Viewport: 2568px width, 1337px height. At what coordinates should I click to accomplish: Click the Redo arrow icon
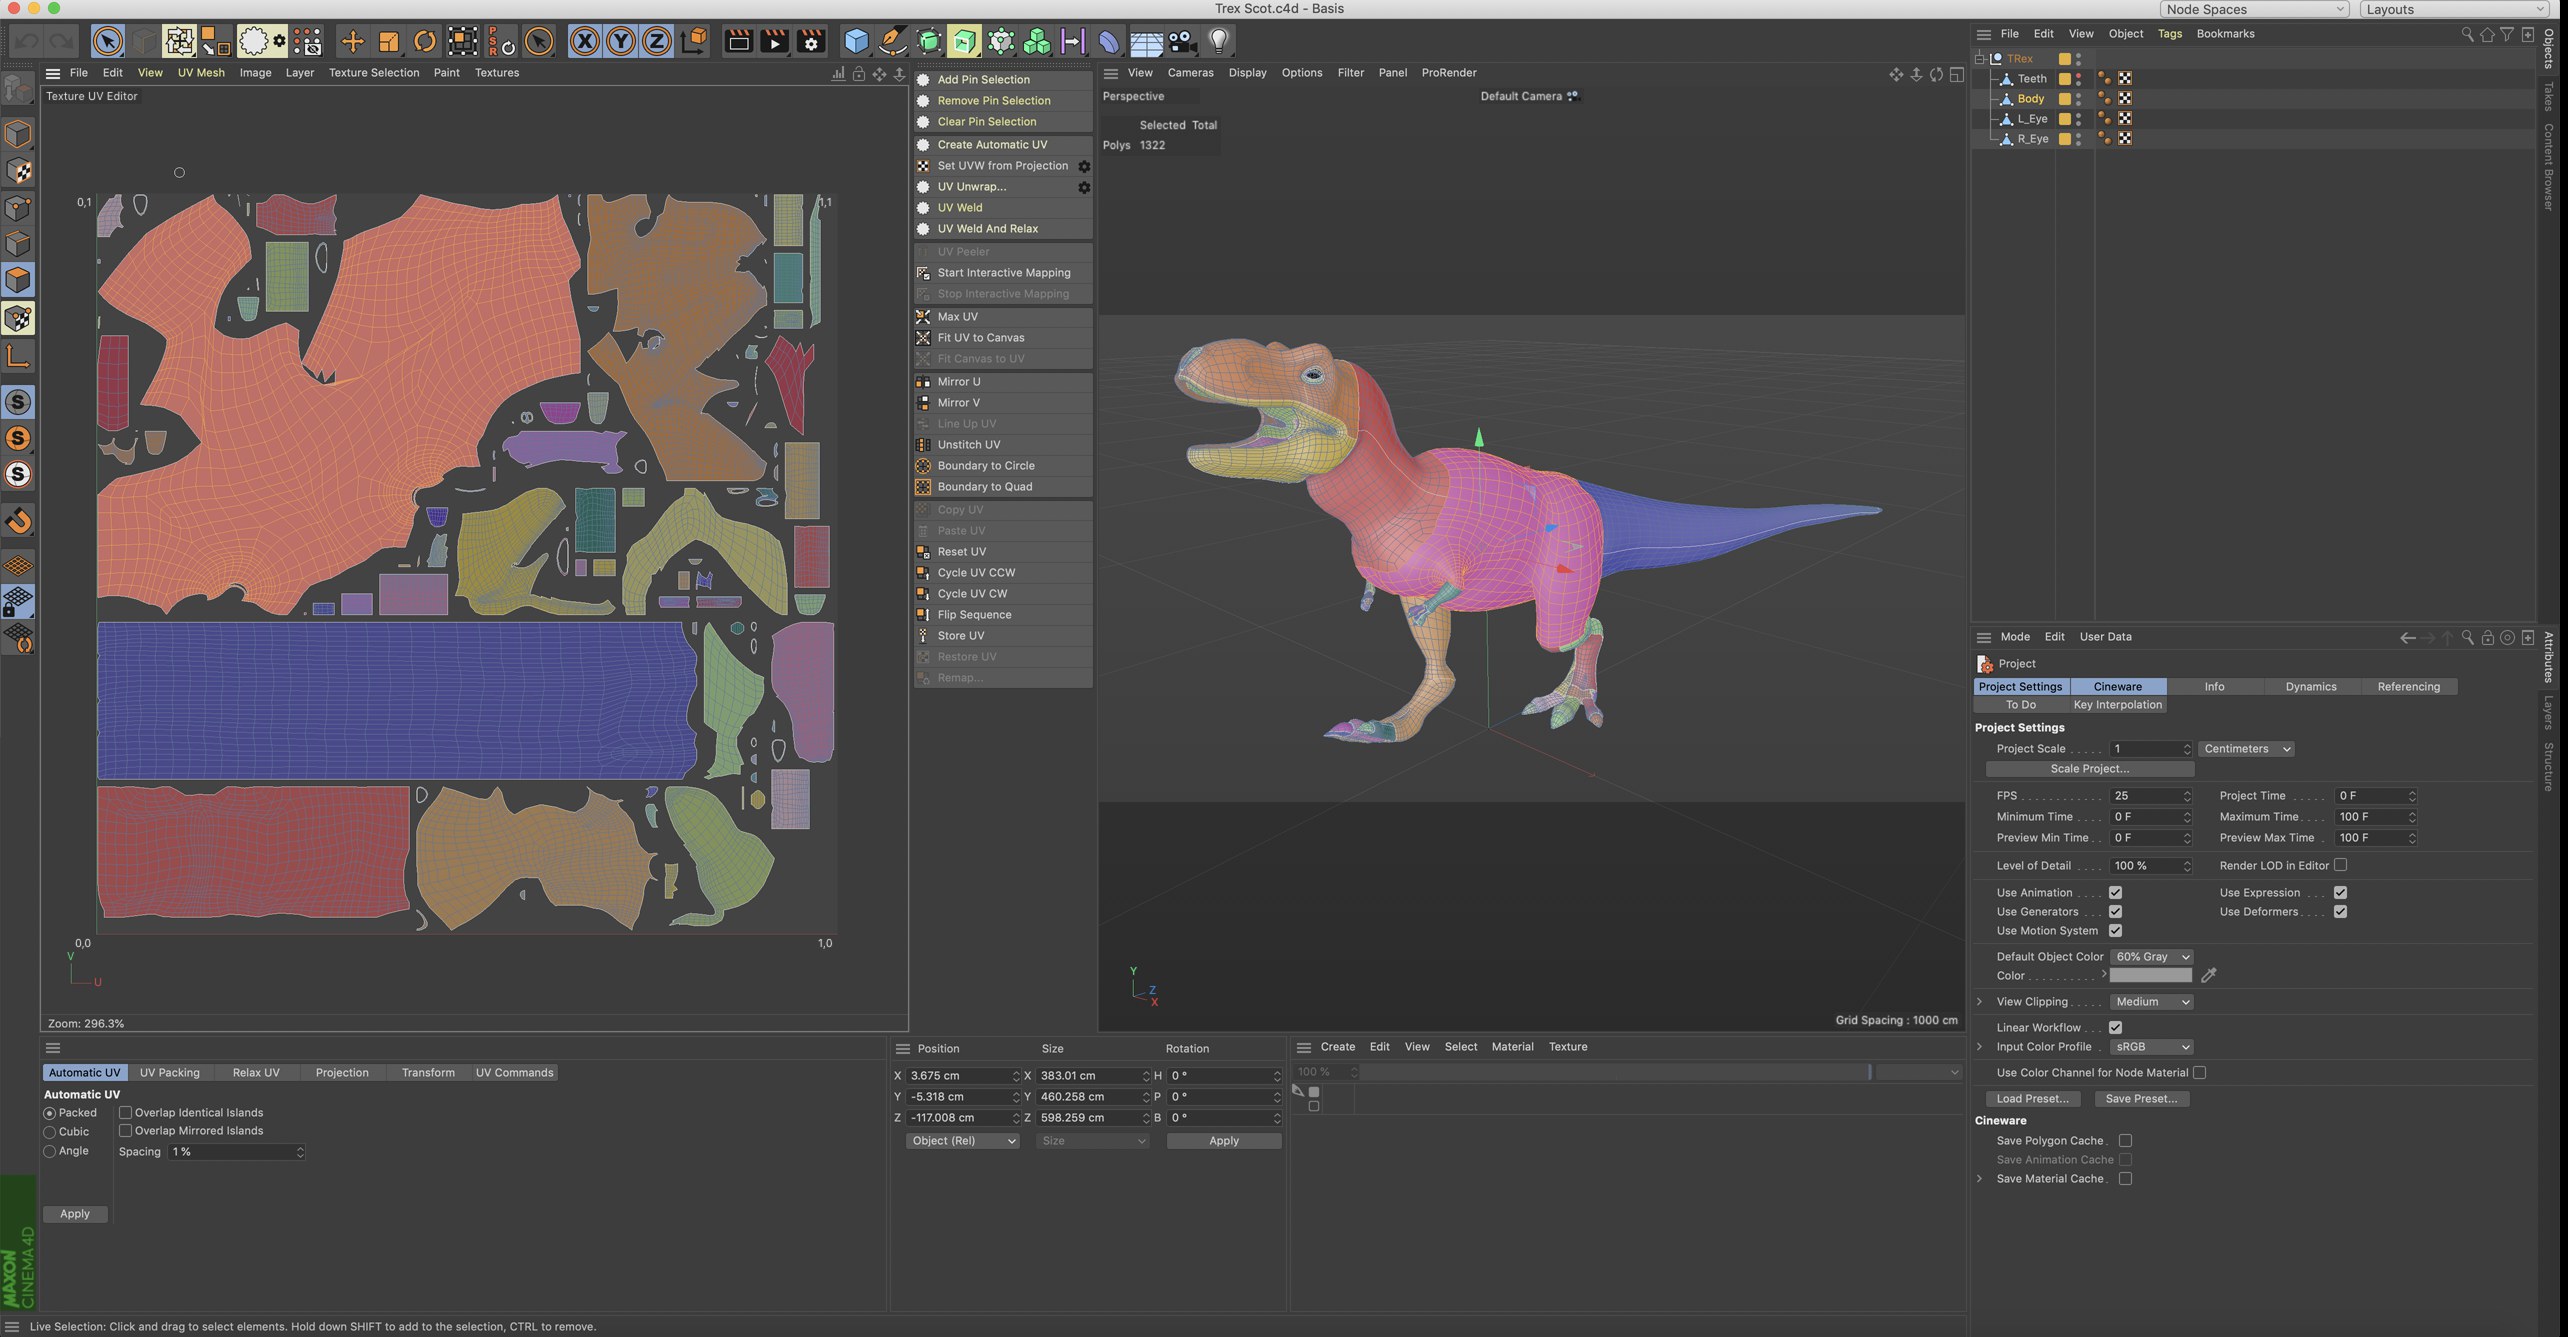click(62, 41)
